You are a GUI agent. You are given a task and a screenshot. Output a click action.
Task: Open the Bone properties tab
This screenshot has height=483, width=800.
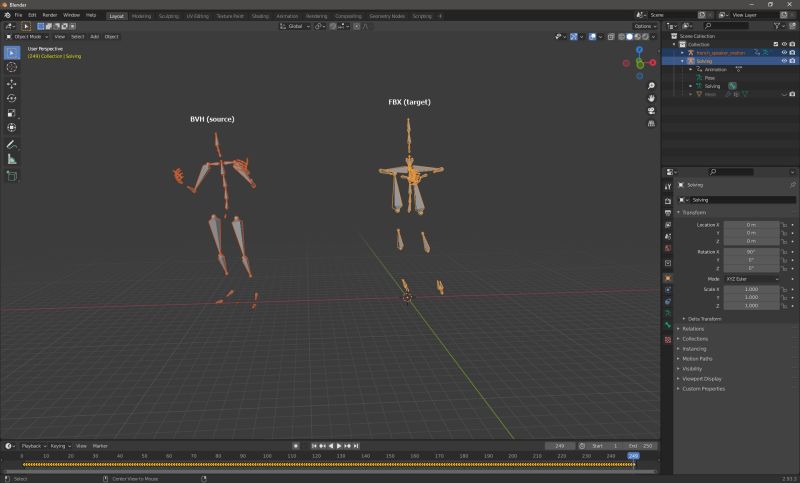(668, 325)
